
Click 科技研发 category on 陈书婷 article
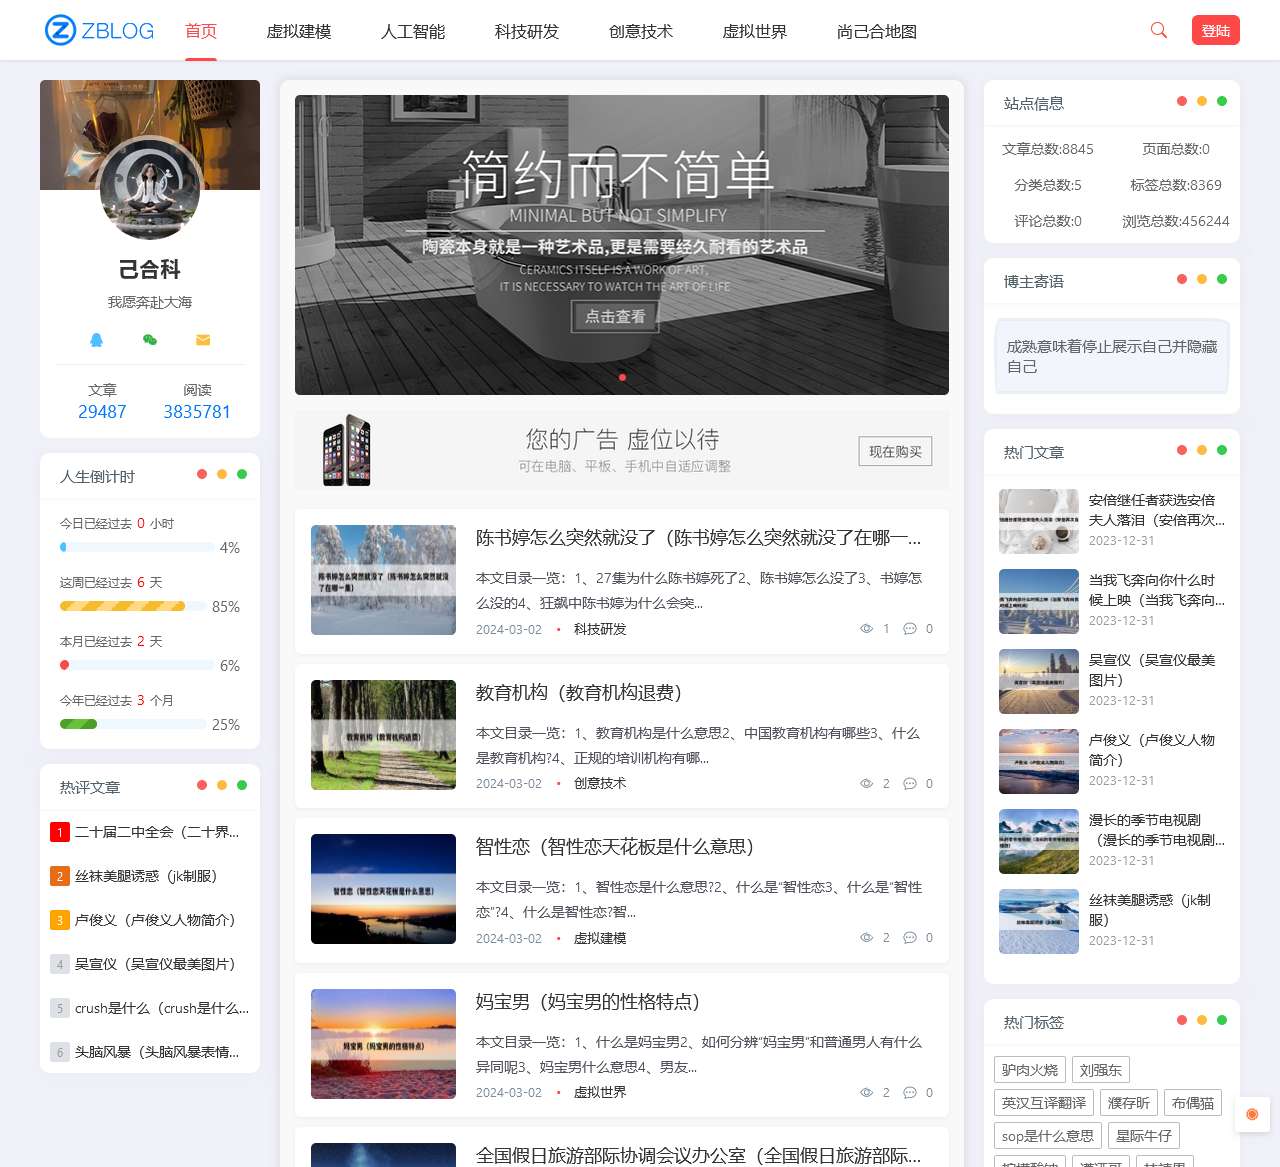(x=600, y=629)
